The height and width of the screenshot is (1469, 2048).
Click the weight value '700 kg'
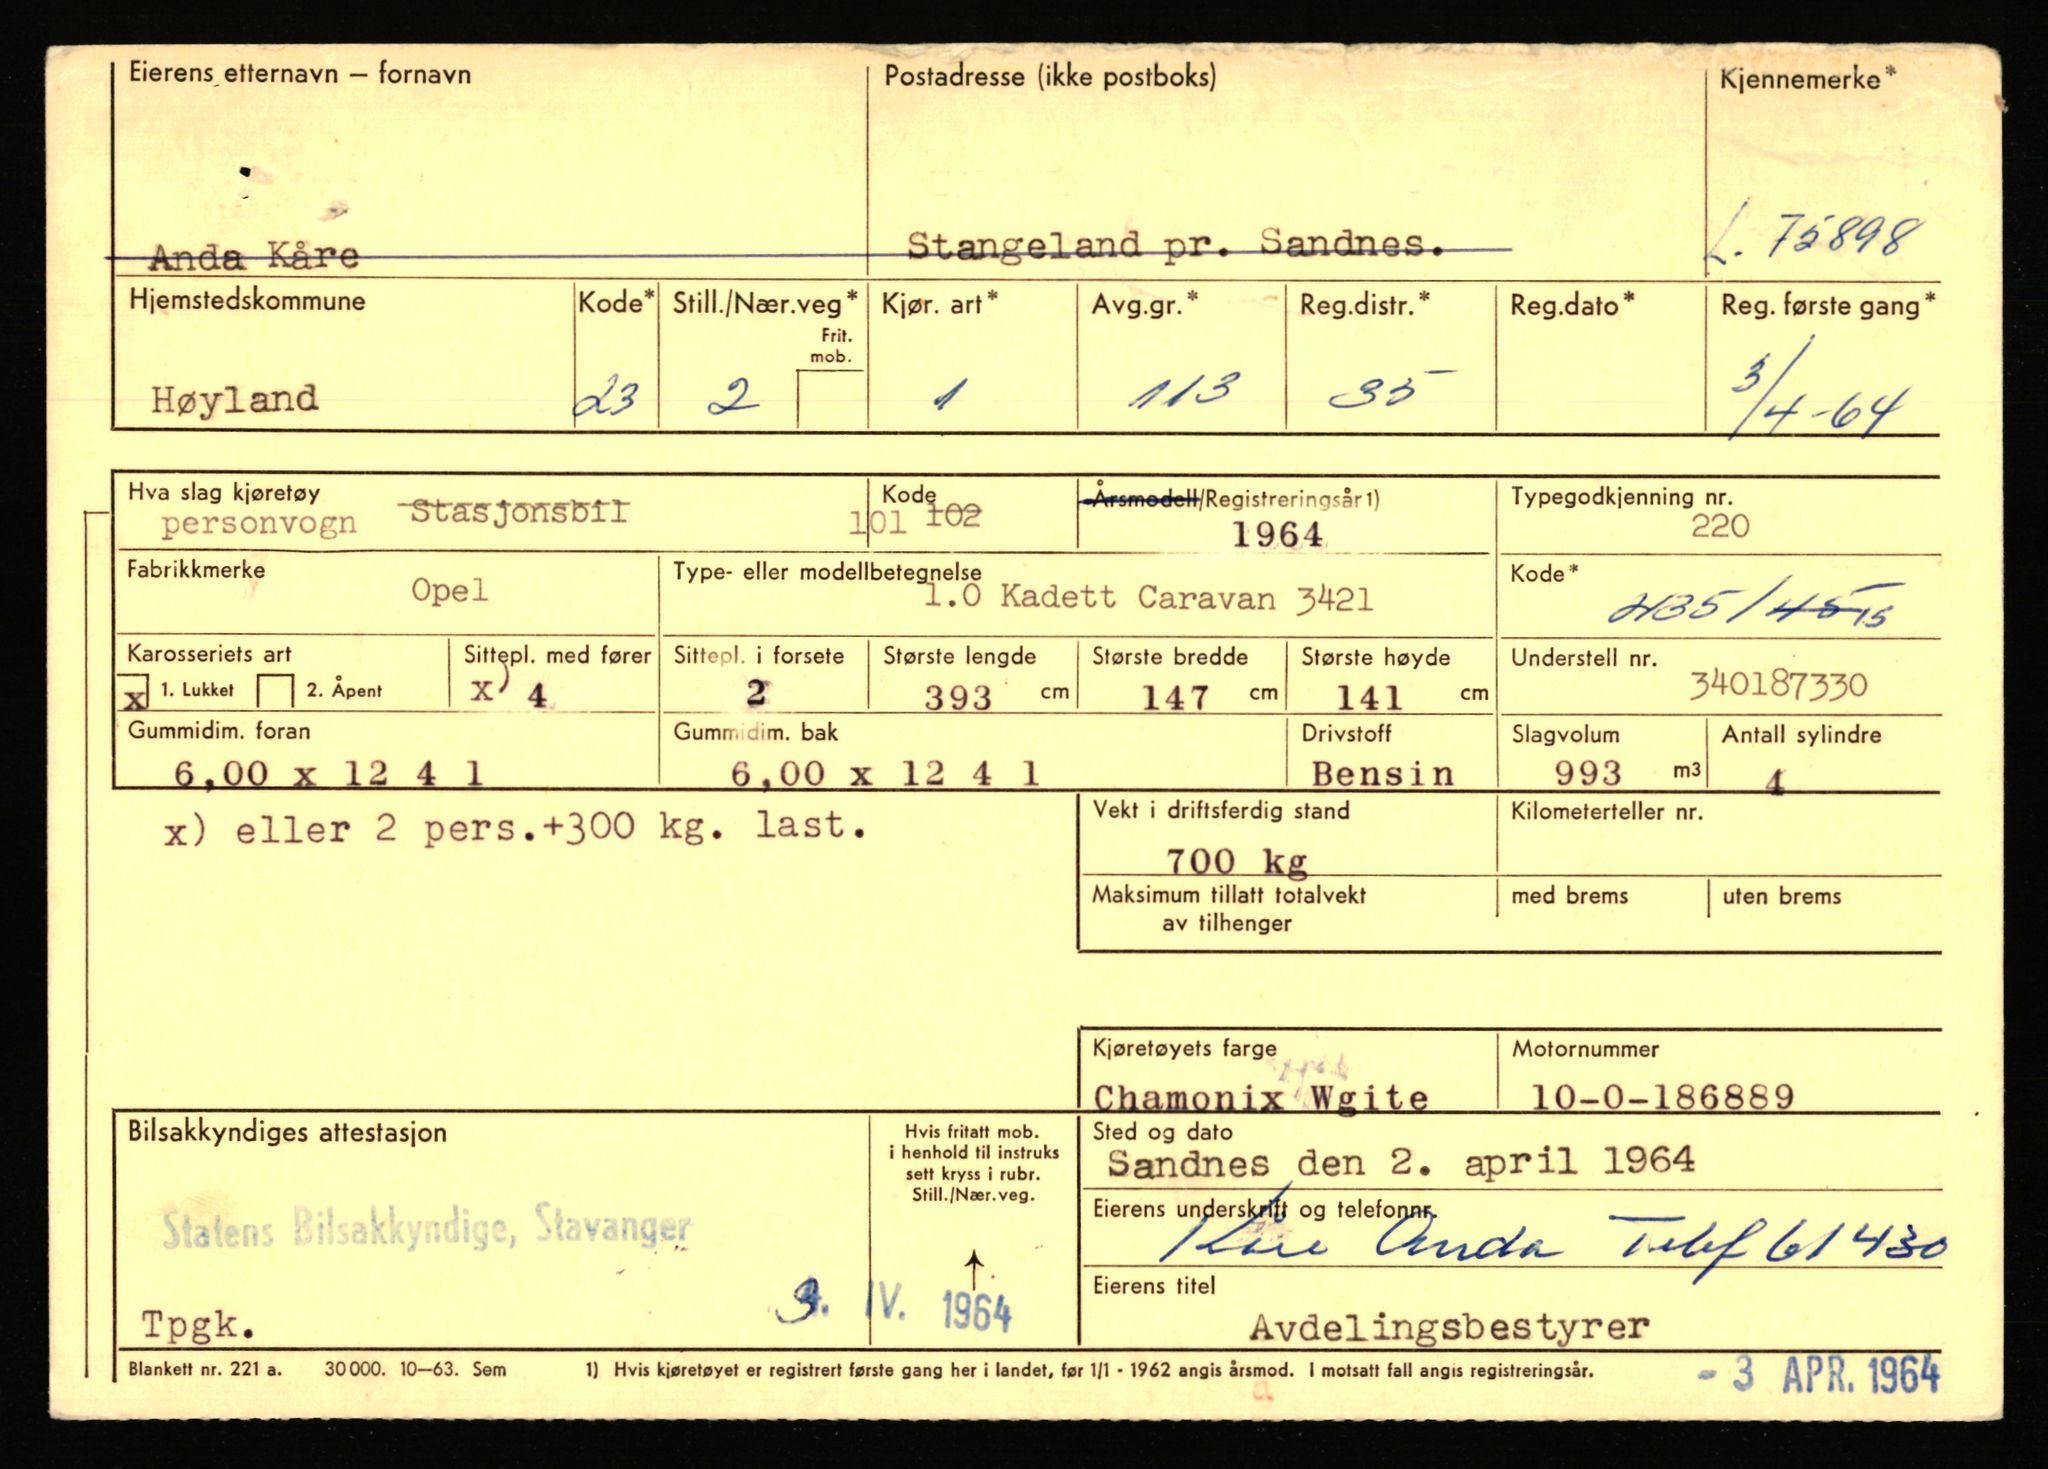click(1236, 862)
